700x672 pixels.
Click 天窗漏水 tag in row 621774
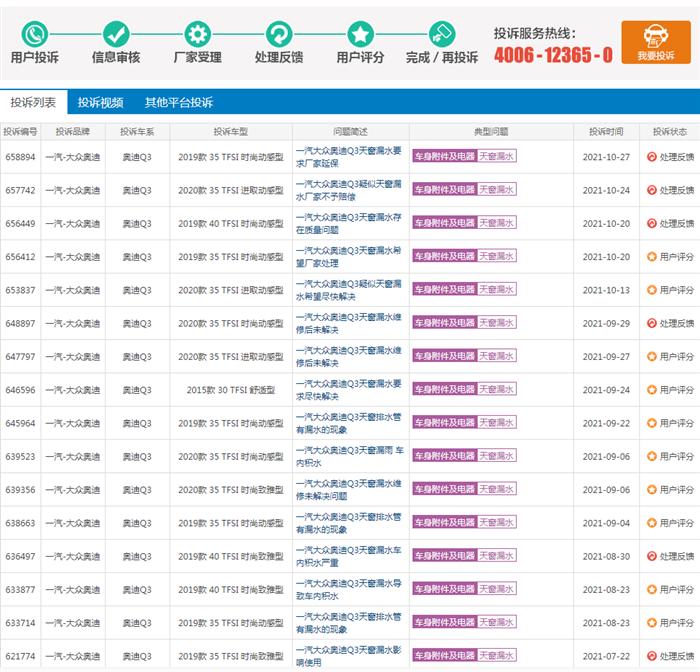(497, 655)
